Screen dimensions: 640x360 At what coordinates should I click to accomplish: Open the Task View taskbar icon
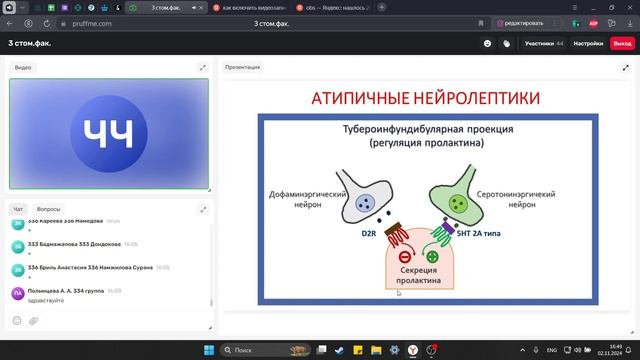click(321, 350)
